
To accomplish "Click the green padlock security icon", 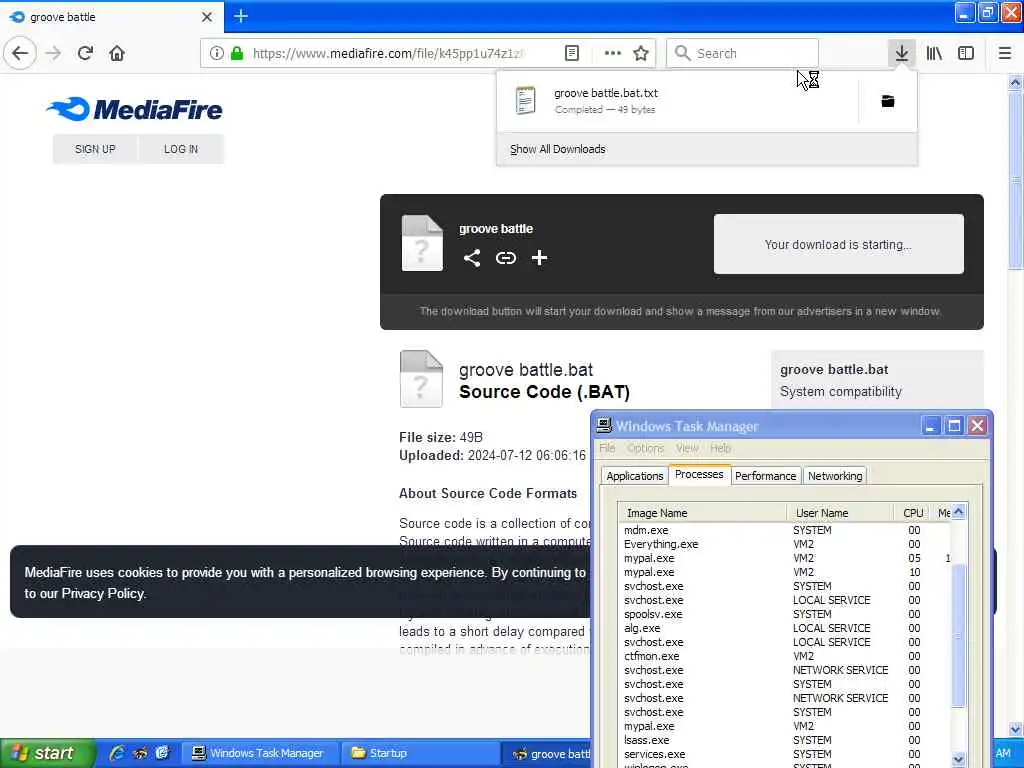I will click(x=237, y=53).
